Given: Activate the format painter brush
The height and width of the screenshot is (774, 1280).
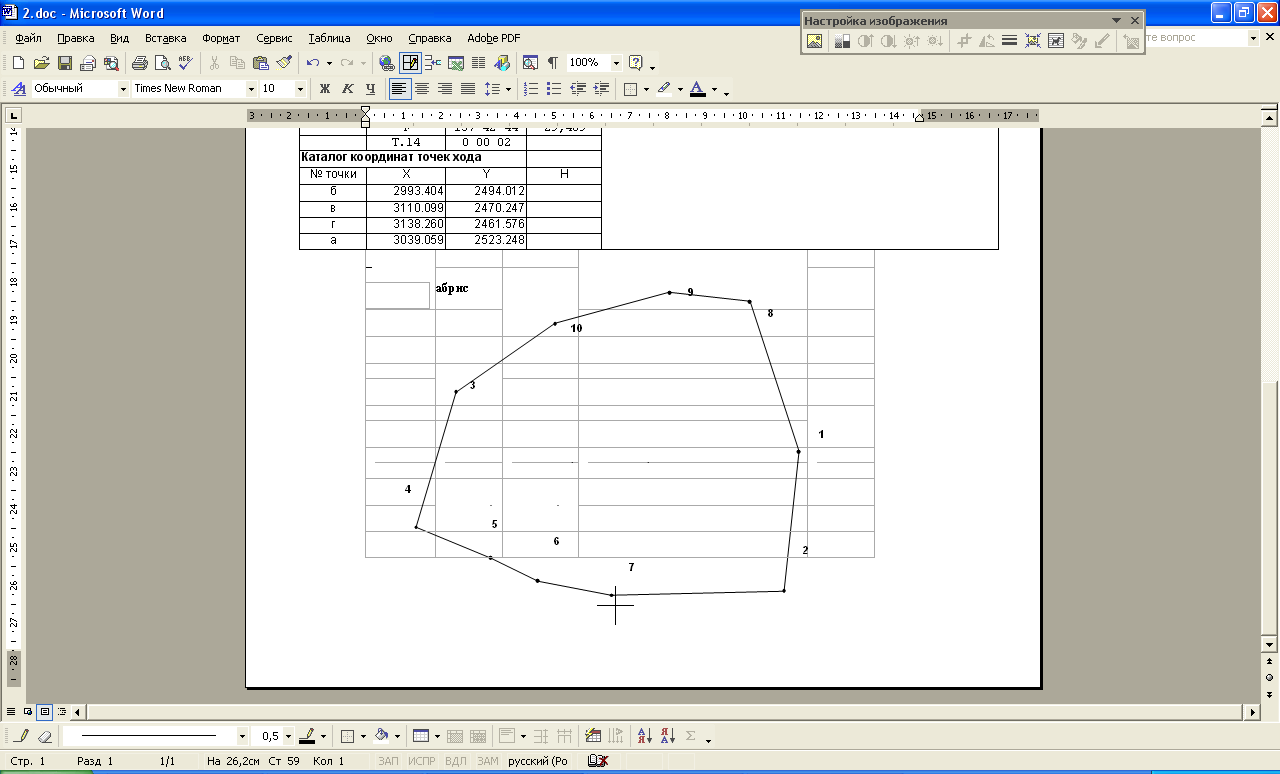Looking at the screenshot, I should [x=284, y=63].
